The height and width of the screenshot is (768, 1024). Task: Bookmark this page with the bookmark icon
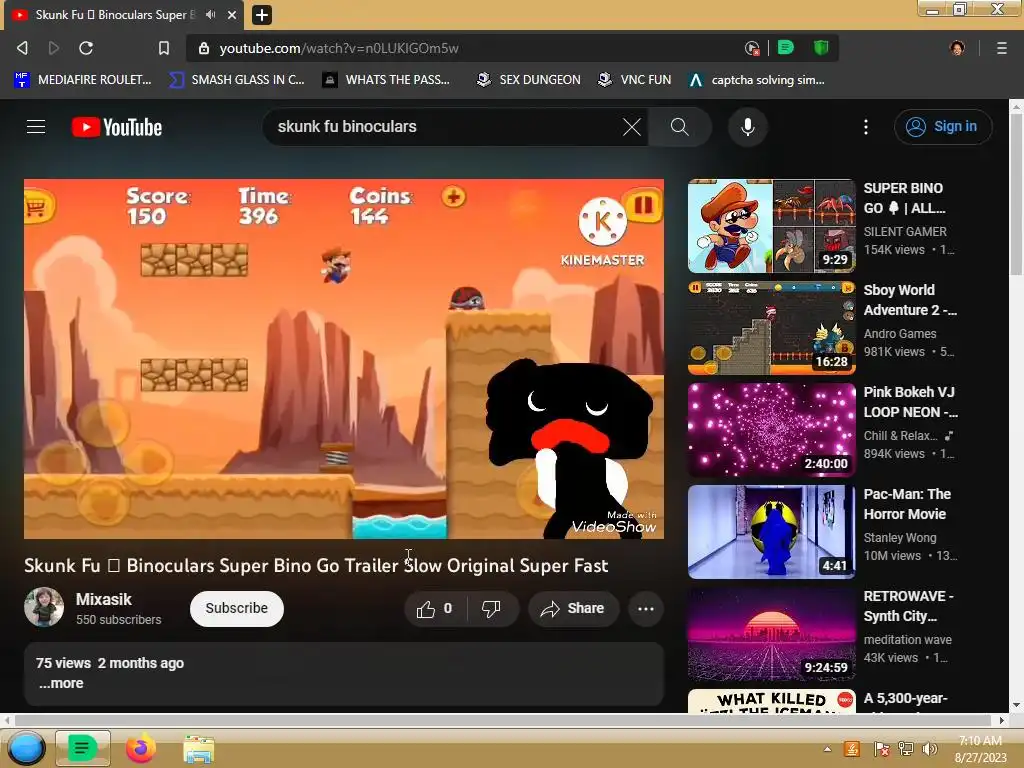point(164,48)
